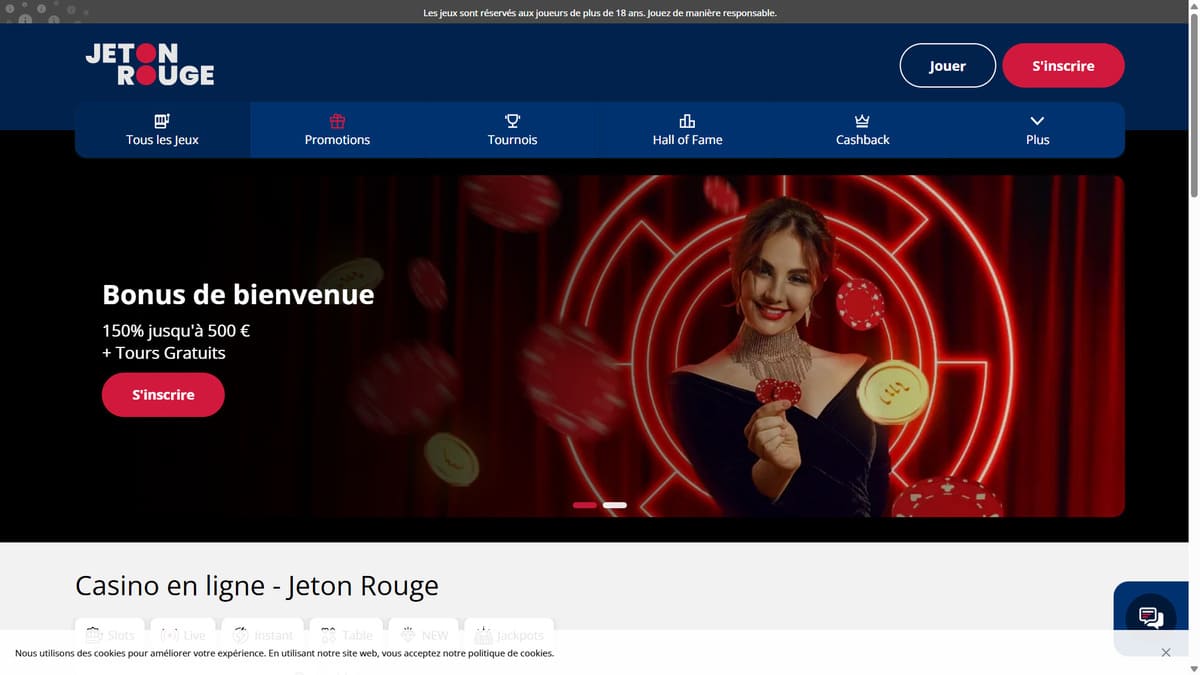Click the 18+ responsible gaming notice
The image size is (1200, 675).
600,13
